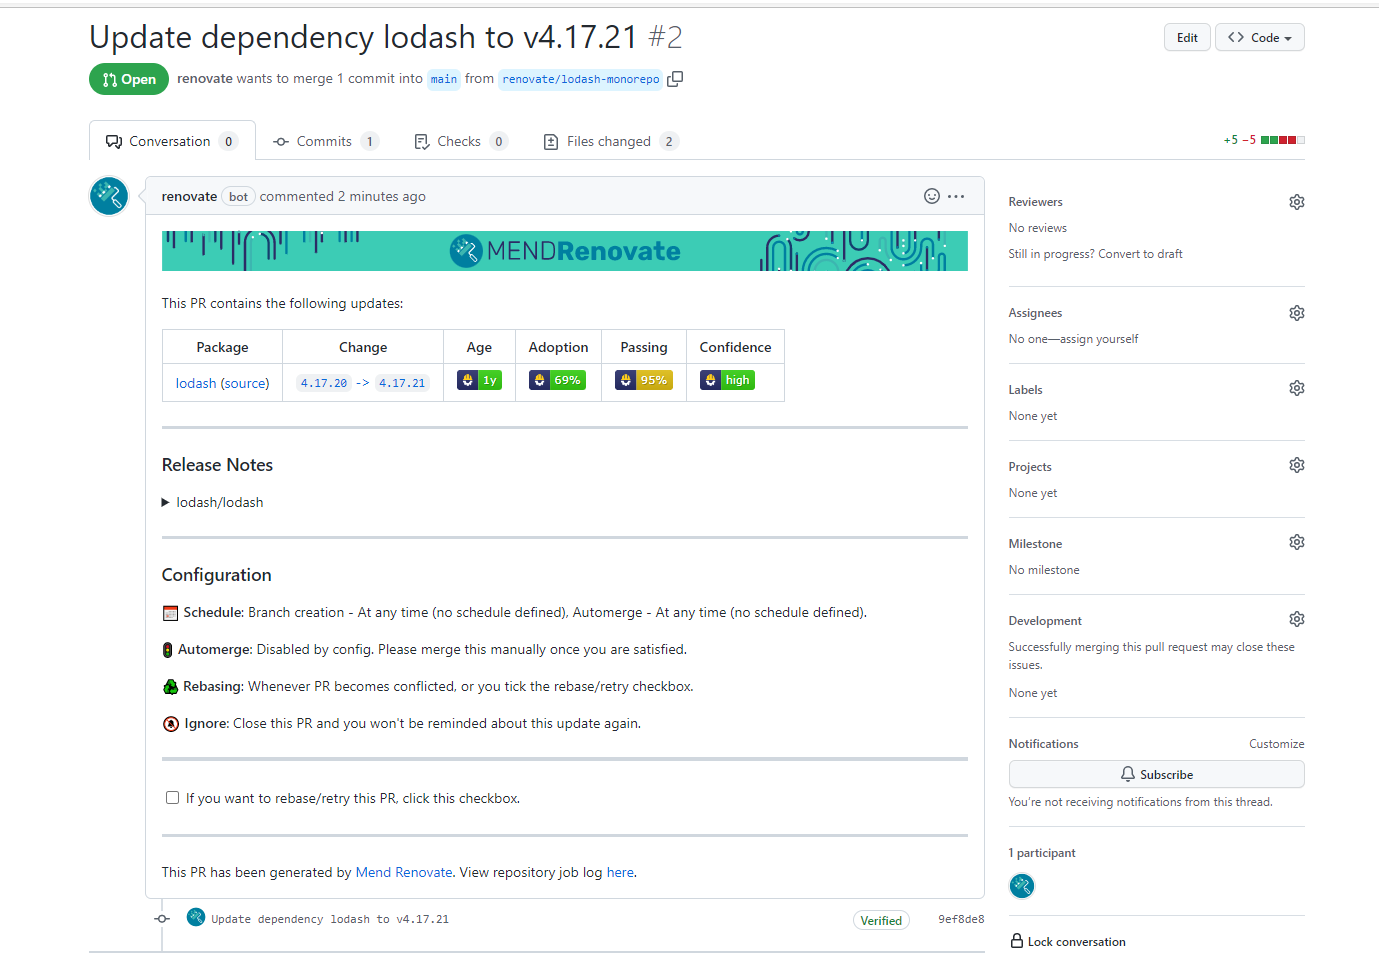Click the renovate bot avatar
This screenshot has height=953, width=1379.
coord(108,196)
